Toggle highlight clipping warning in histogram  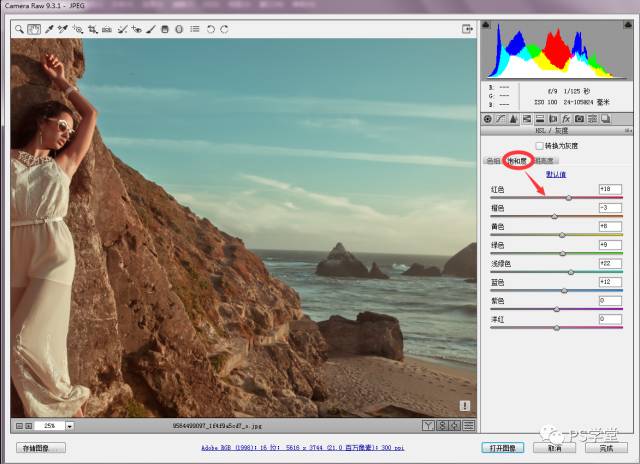tap(627, 24)
